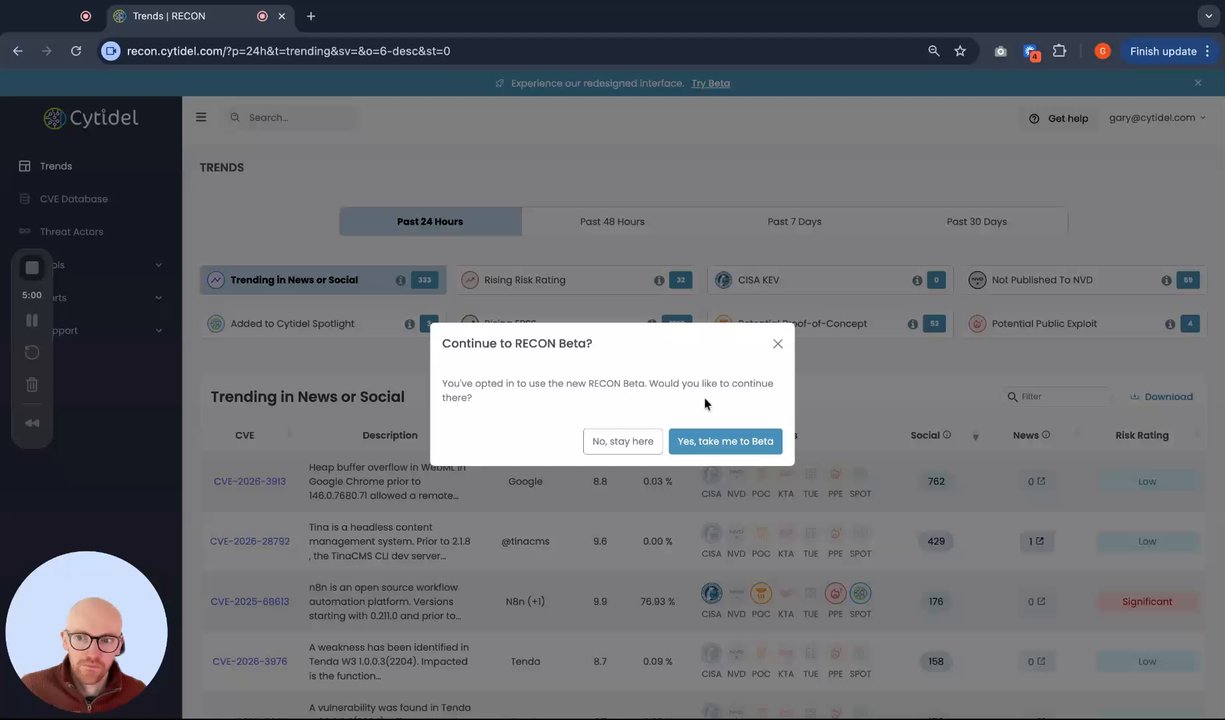Click the POC icon in the CVE-2025-68613 row
Image resolution: width=1225 pixels, height=720 pixels.
coord(761,594)
